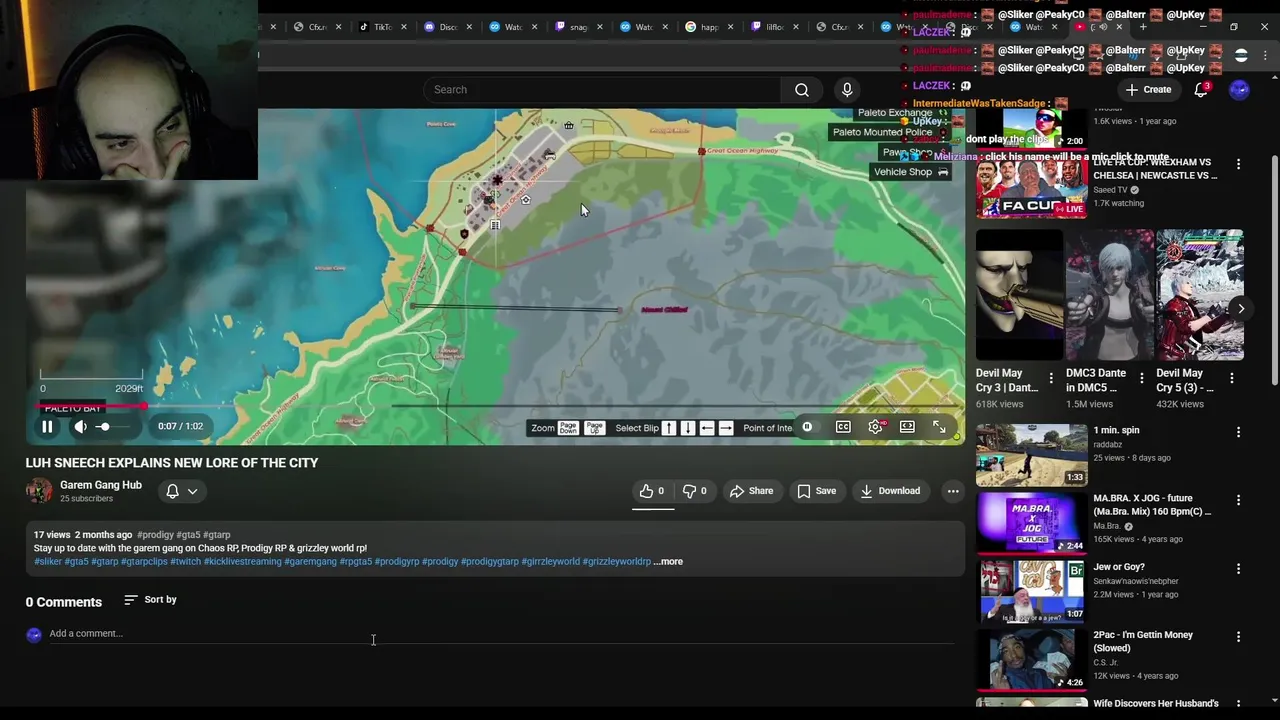The height and width of the screenshot is (720, 1280).
Task: Start voice search with microphone
Action: 847,90
